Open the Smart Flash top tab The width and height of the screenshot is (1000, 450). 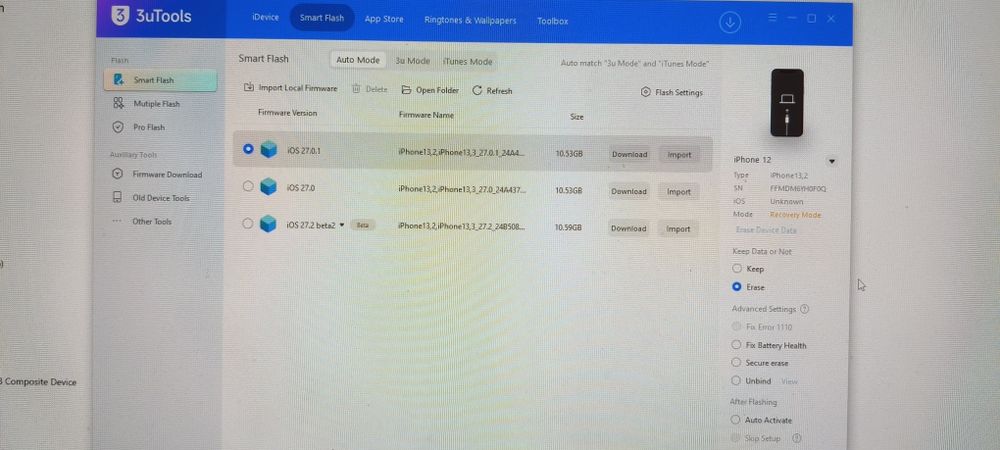[x=322, y=18]
